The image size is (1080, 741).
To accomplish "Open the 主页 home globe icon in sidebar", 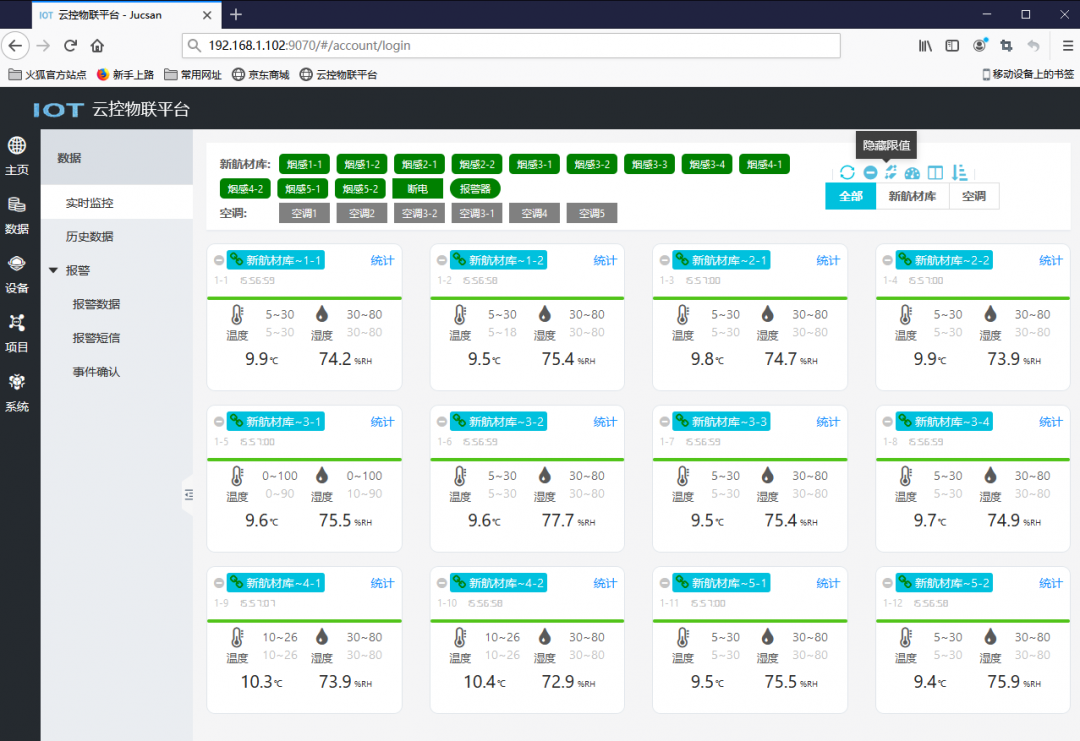I will point(17,145).
